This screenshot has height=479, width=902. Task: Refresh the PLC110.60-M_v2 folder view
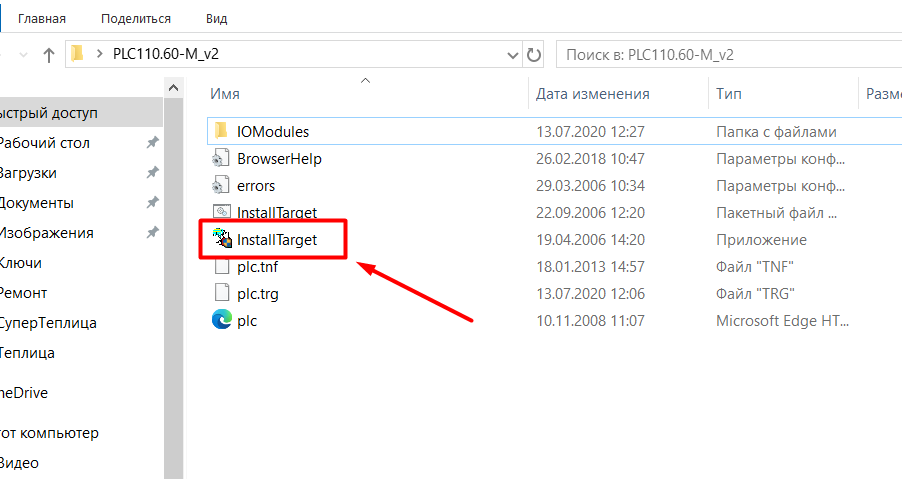[534, 55]
